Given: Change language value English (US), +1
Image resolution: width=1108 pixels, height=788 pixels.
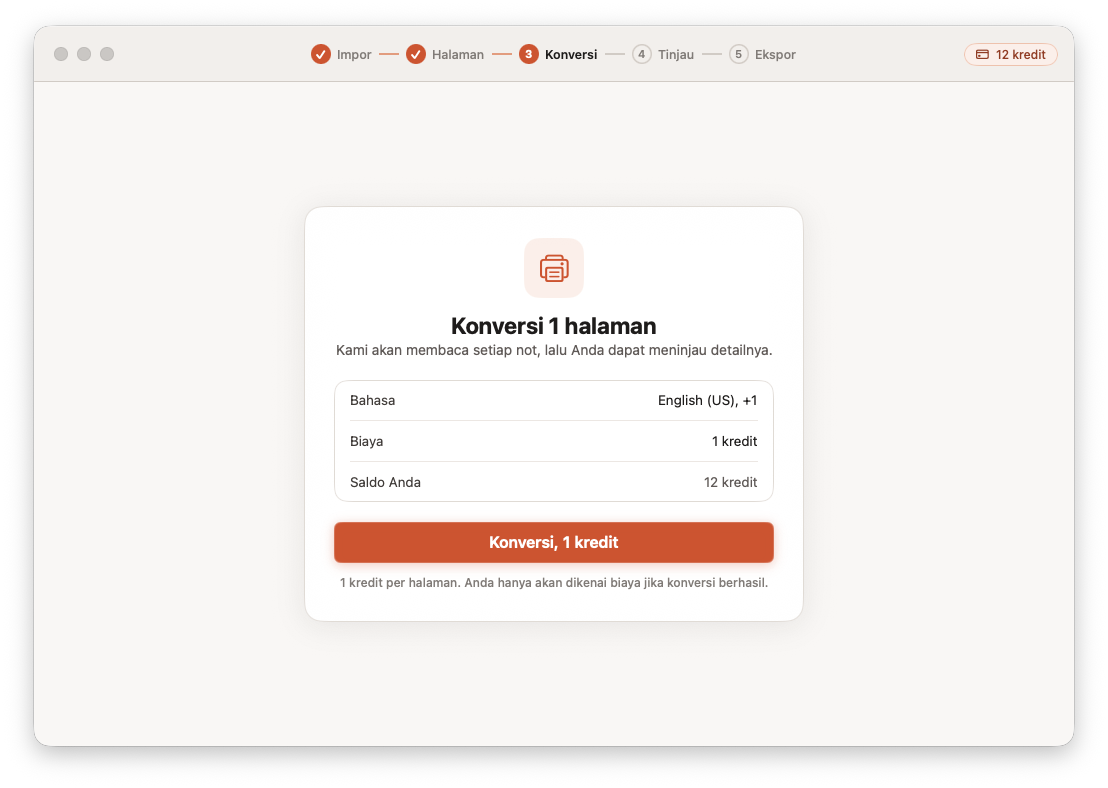Looking at the screenshot, I should [707, 400].
